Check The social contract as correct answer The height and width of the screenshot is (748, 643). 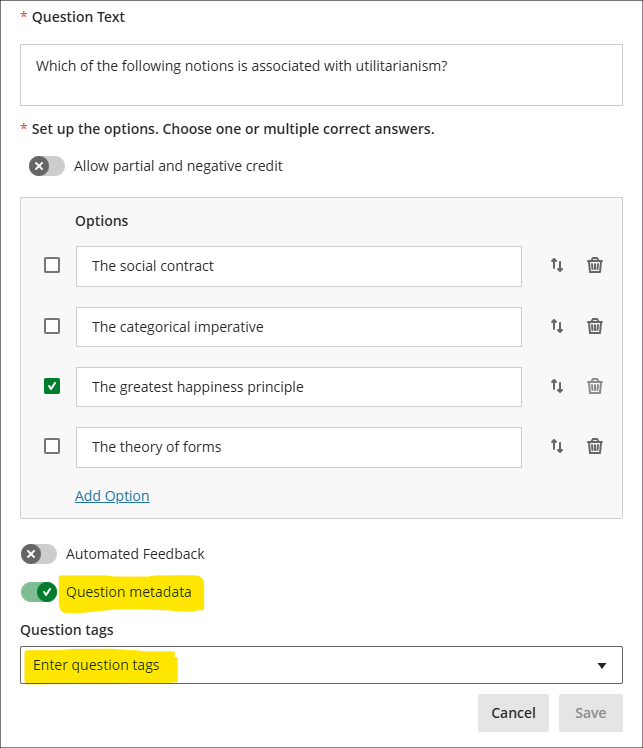coord(52,266)
